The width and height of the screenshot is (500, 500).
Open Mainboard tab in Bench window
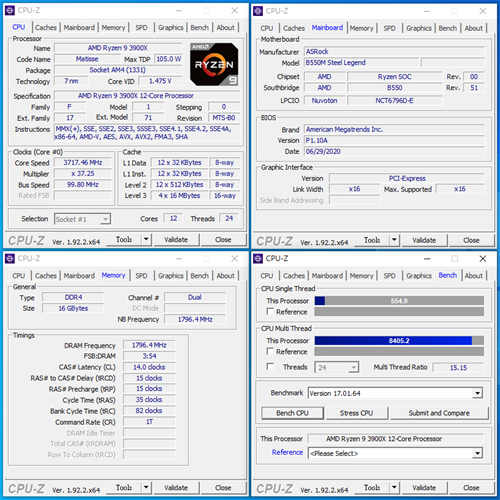coord(327,276)
